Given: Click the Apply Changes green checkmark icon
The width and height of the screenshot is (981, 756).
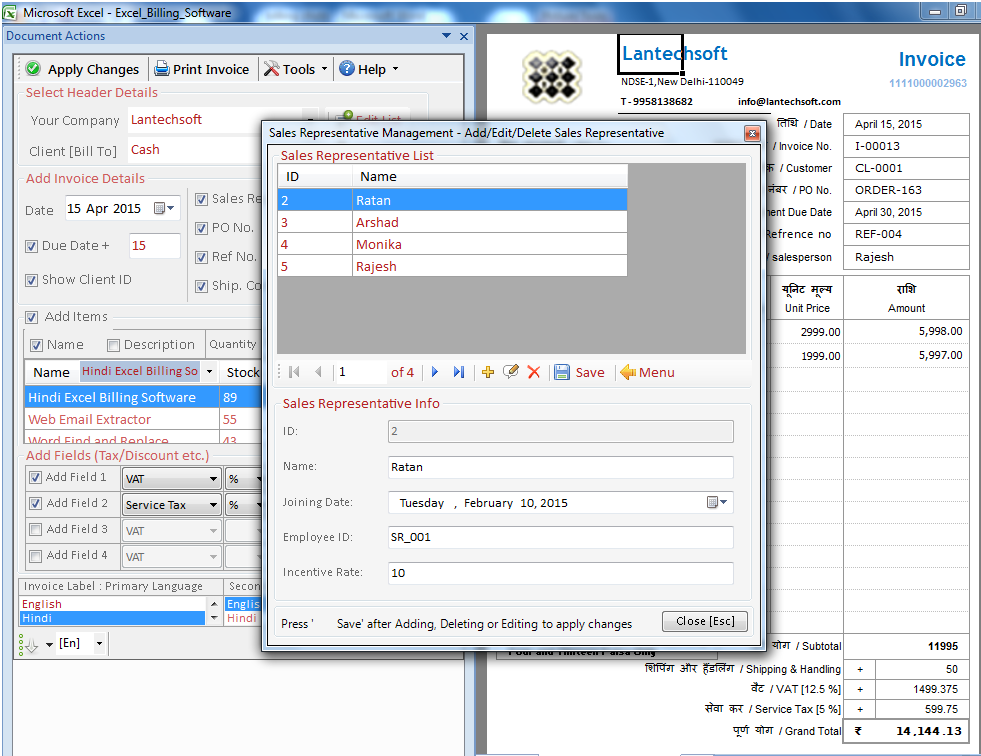Looking at the screenshot, I should pos(34,69).
